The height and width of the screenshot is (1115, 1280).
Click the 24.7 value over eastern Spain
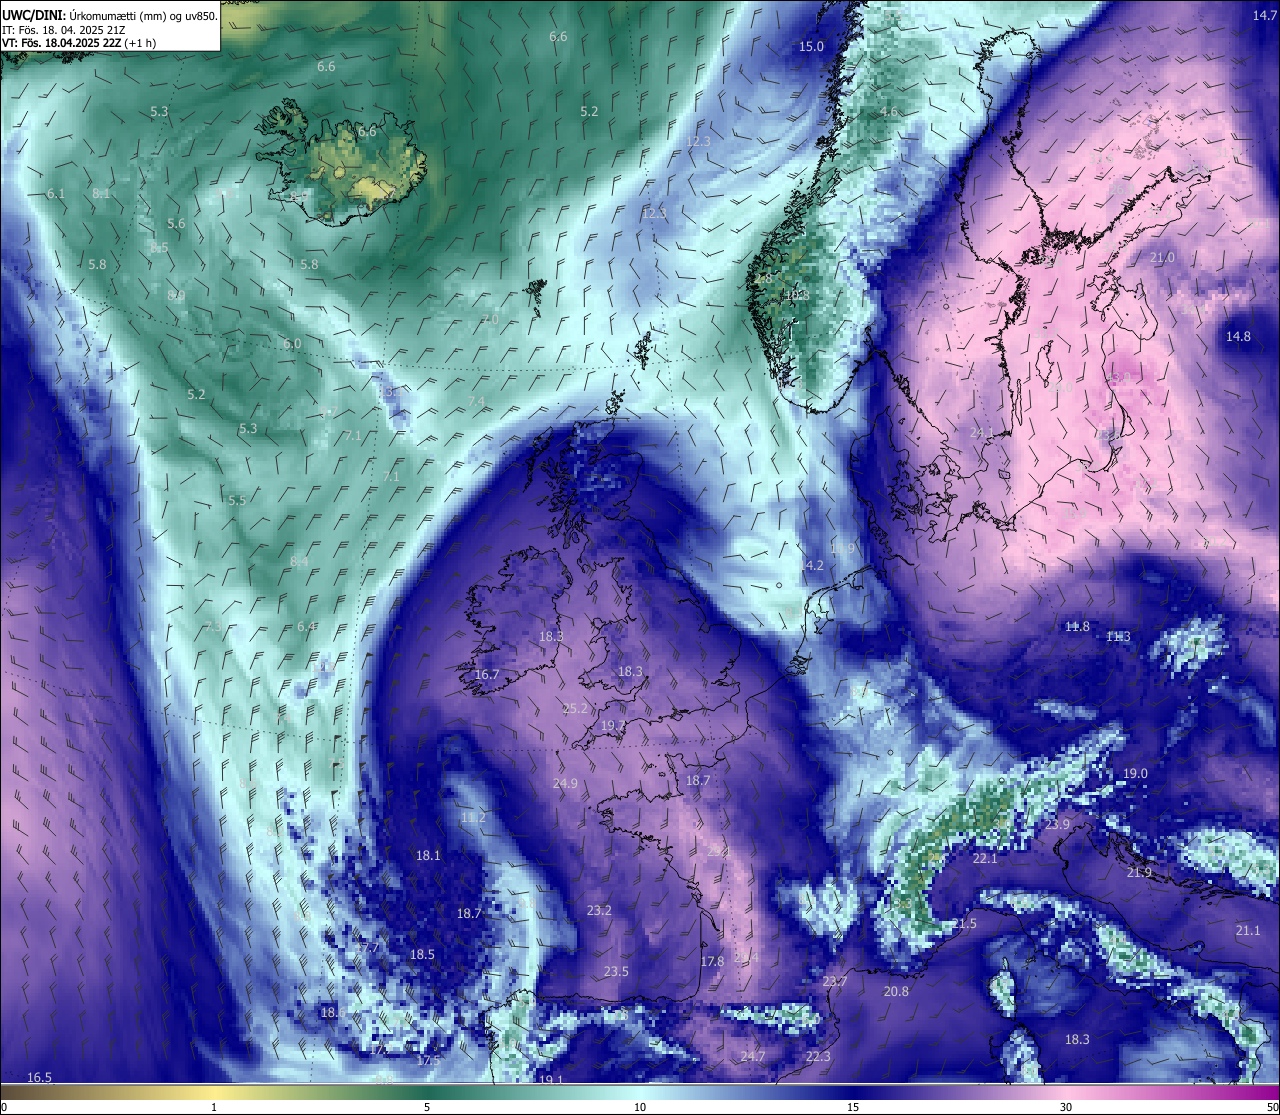click(753, 1057)
